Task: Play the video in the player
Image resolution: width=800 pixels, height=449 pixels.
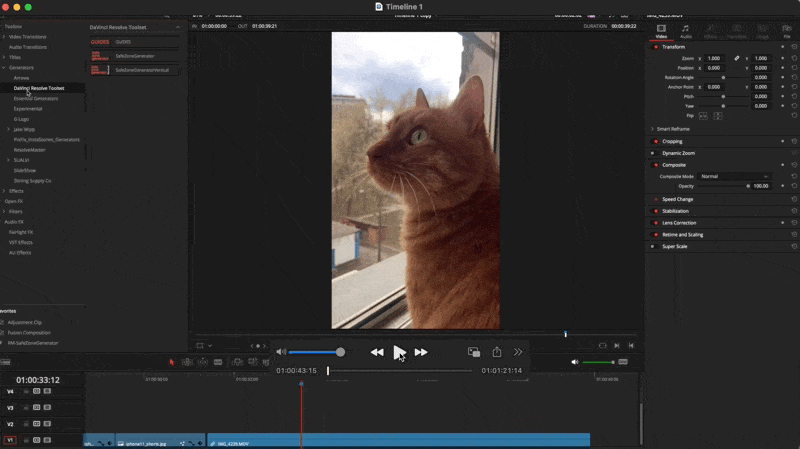Action: point(399,352)
